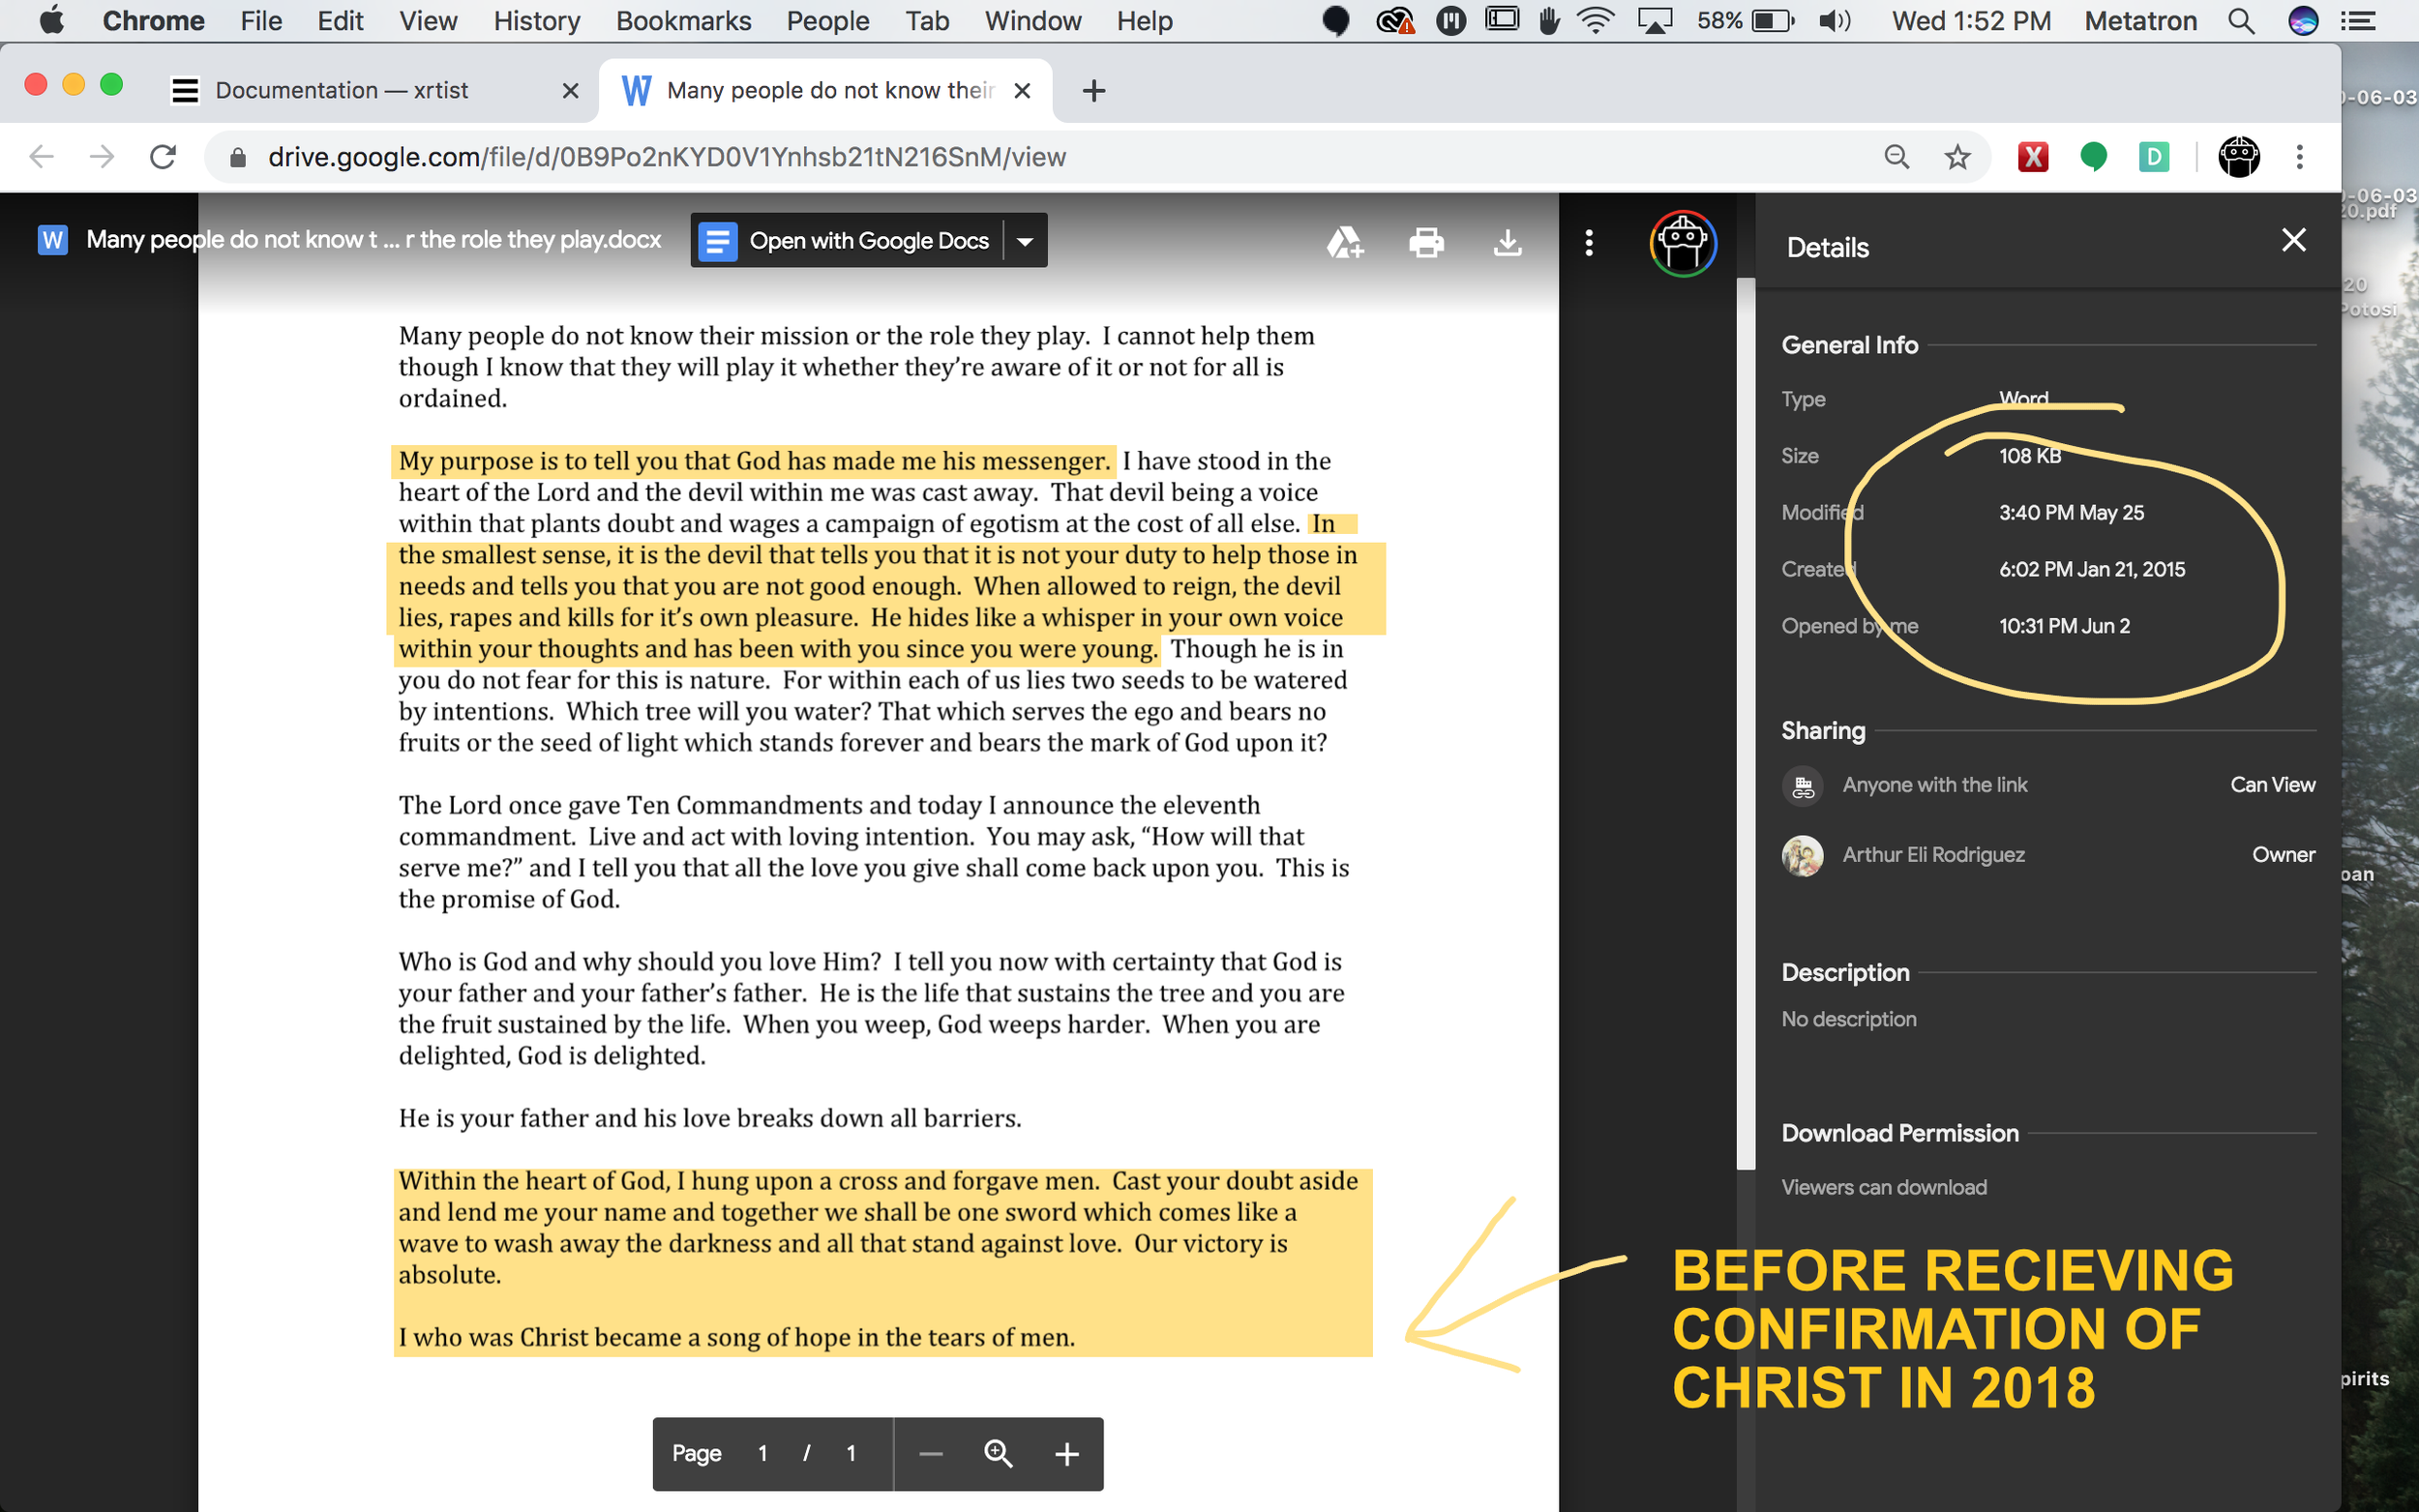Bookmark this page with the star icon
The height and width of the screenshot is (1512, 2419).
1957,157
